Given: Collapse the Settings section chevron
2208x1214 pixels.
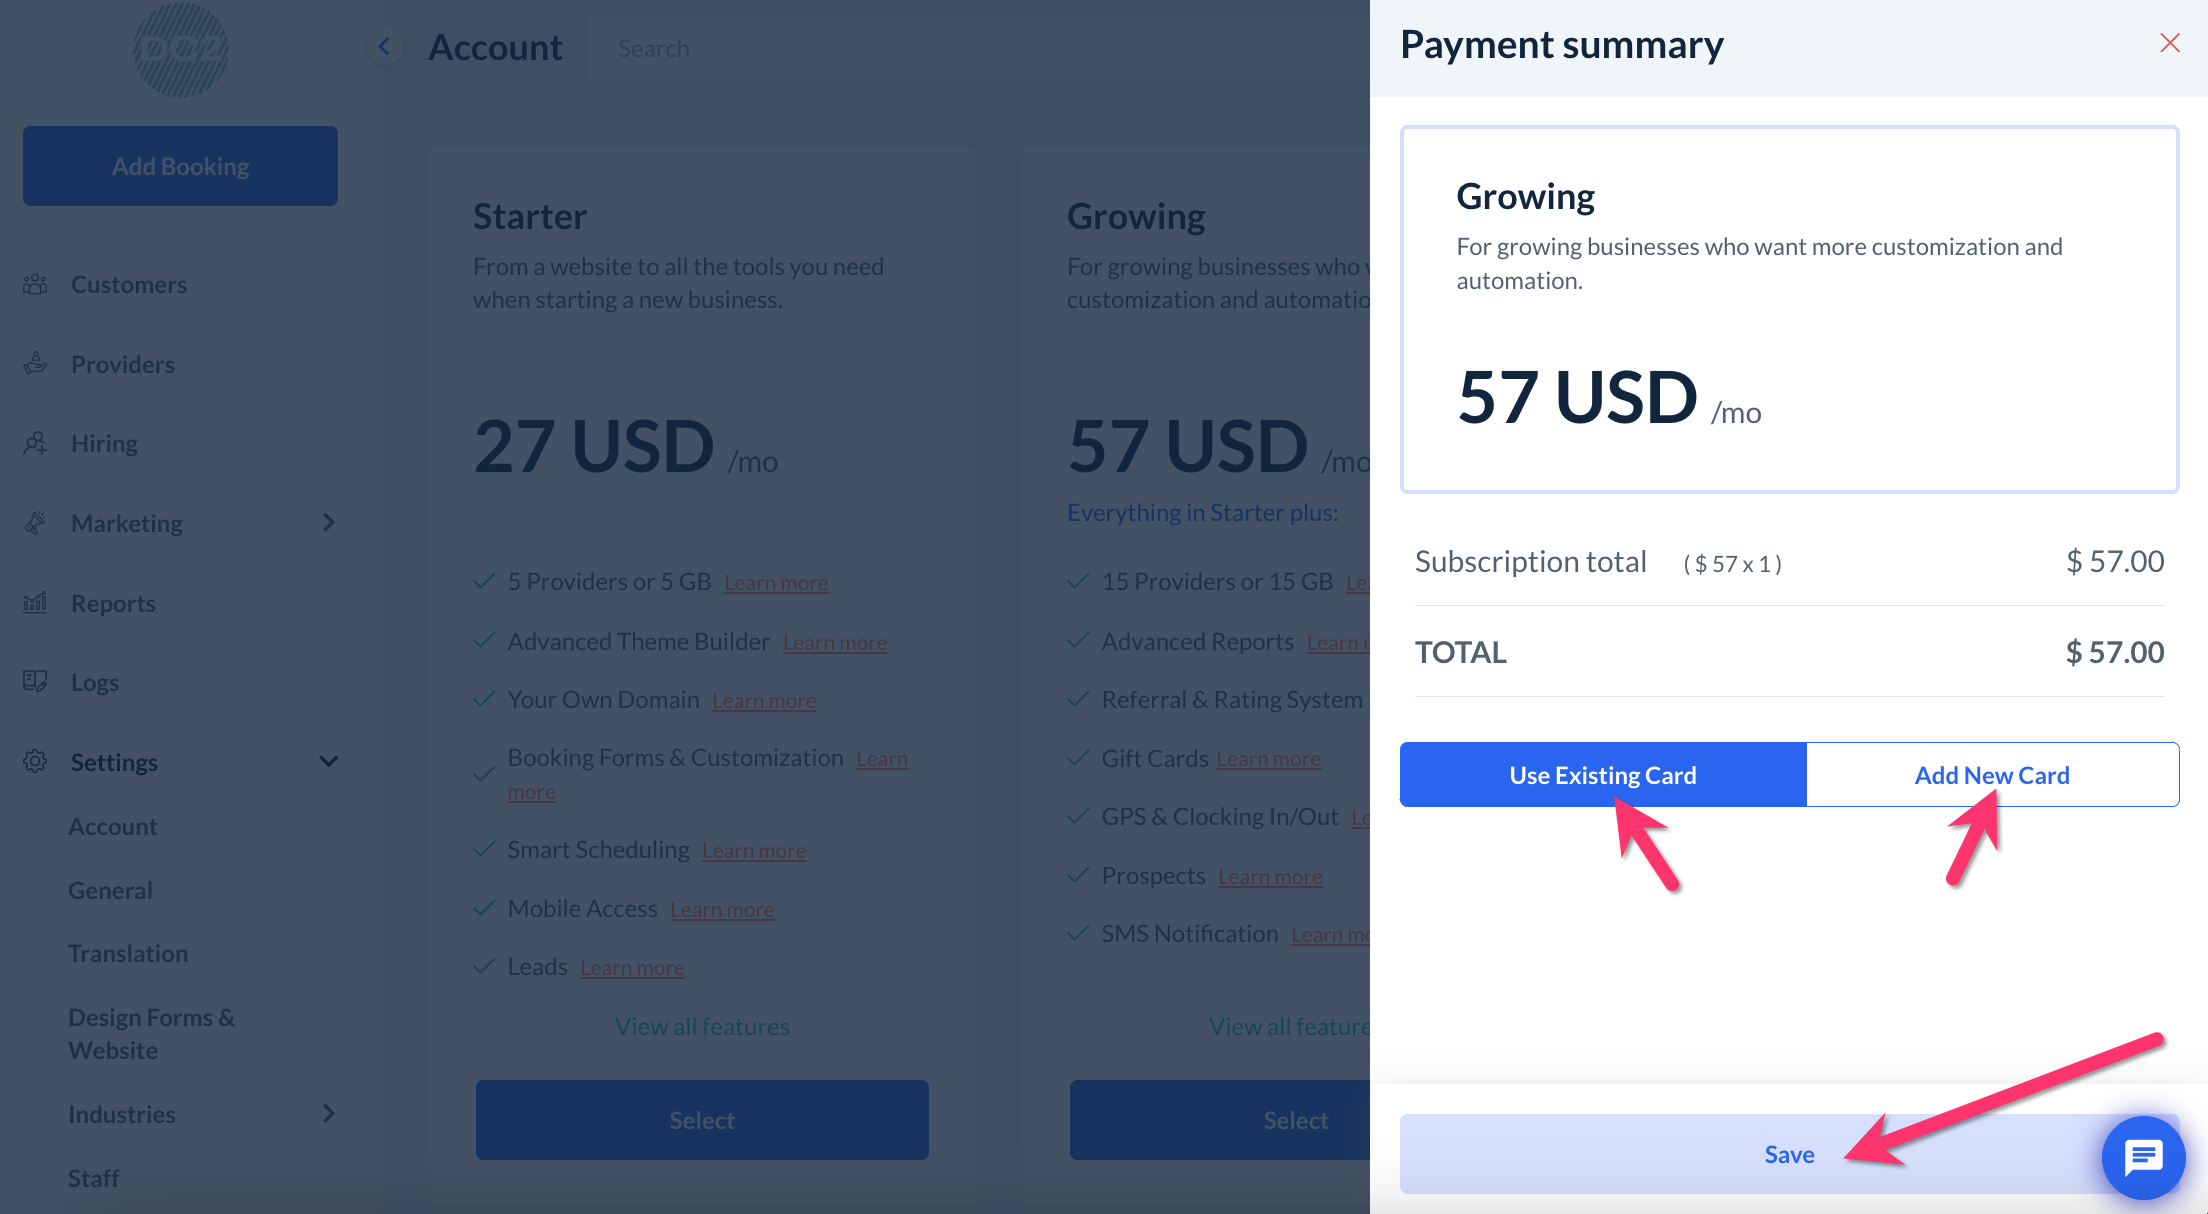Looking at the screenshot, I should pyautogui.click(x=329, y=762).
